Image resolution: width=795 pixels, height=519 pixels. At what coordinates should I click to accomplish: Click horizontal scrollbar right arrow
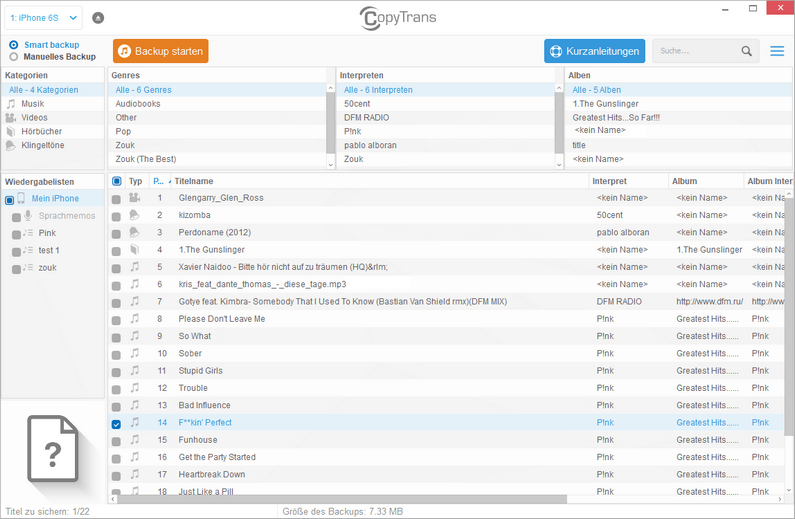tap(780, 499)
